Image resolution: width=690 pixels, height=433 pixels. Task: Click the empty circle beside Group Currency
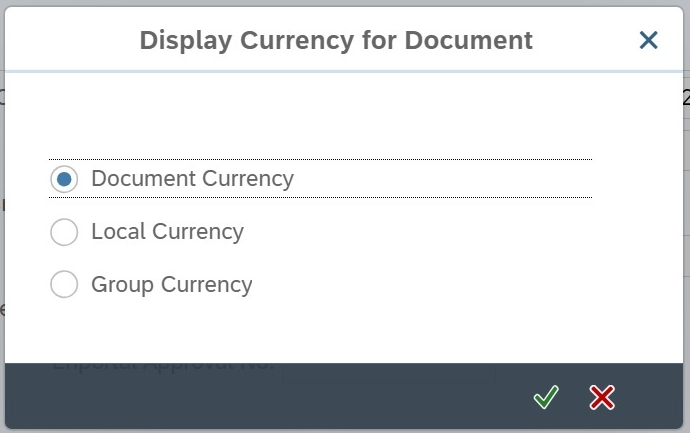(x=64, y=285)
